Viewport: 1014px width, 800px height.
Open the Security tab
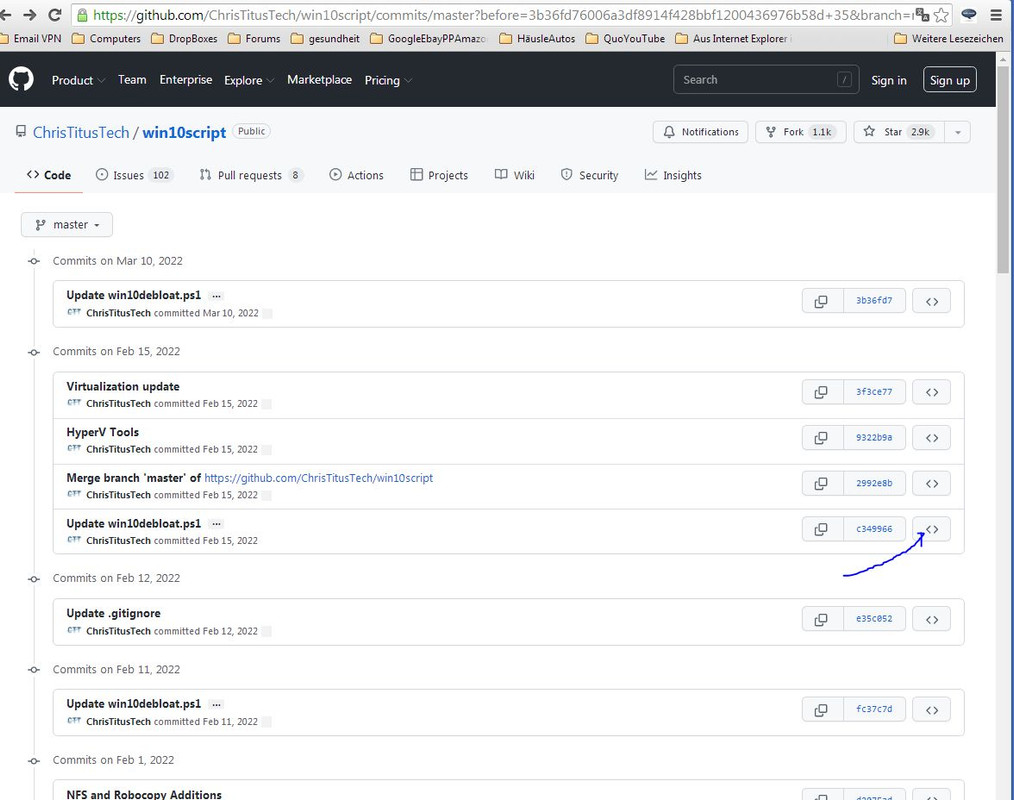pos(589,175)
